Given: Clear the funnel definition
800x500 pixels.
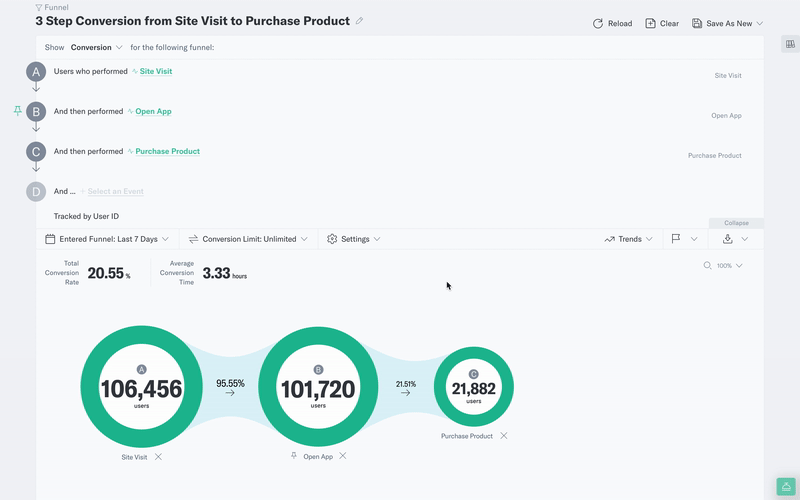Looking at the screenshot, I should point(662,23).
